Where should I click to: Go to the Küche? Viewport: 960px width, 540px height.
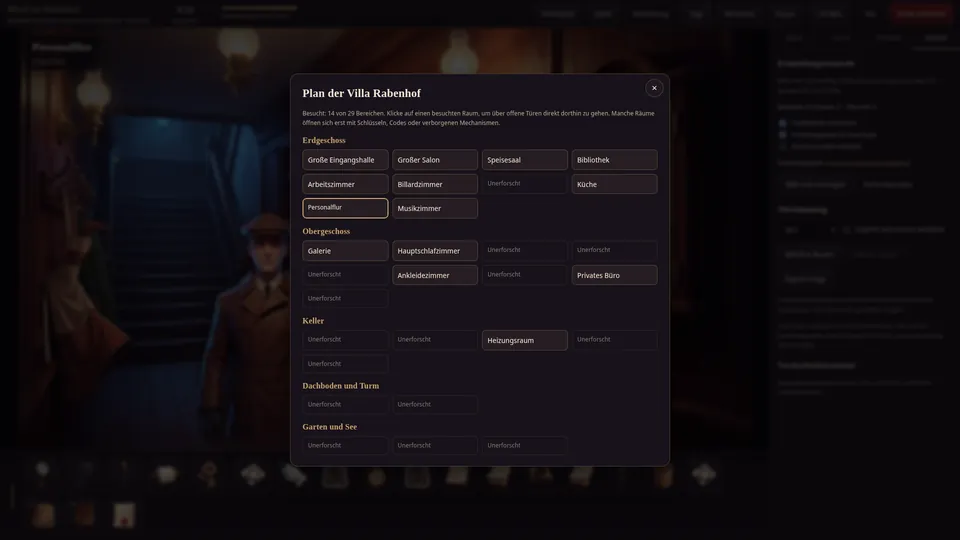(x=615, y=184)
